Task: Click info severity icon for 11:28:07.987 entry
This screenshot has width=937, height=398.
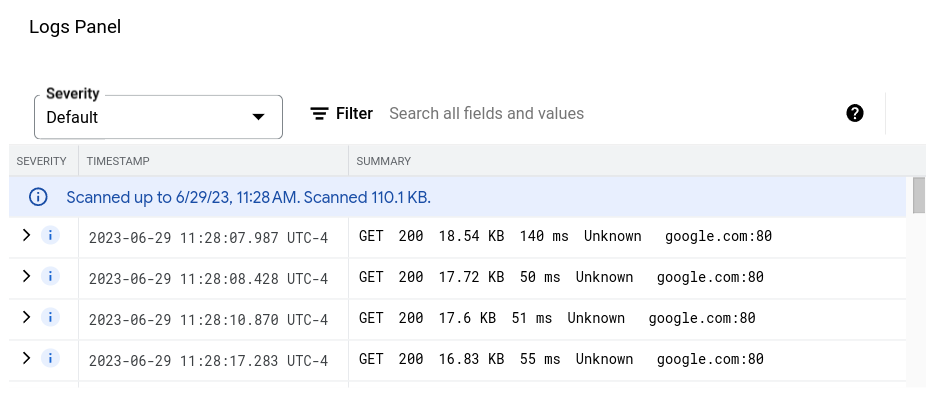Action: (50, 235)
